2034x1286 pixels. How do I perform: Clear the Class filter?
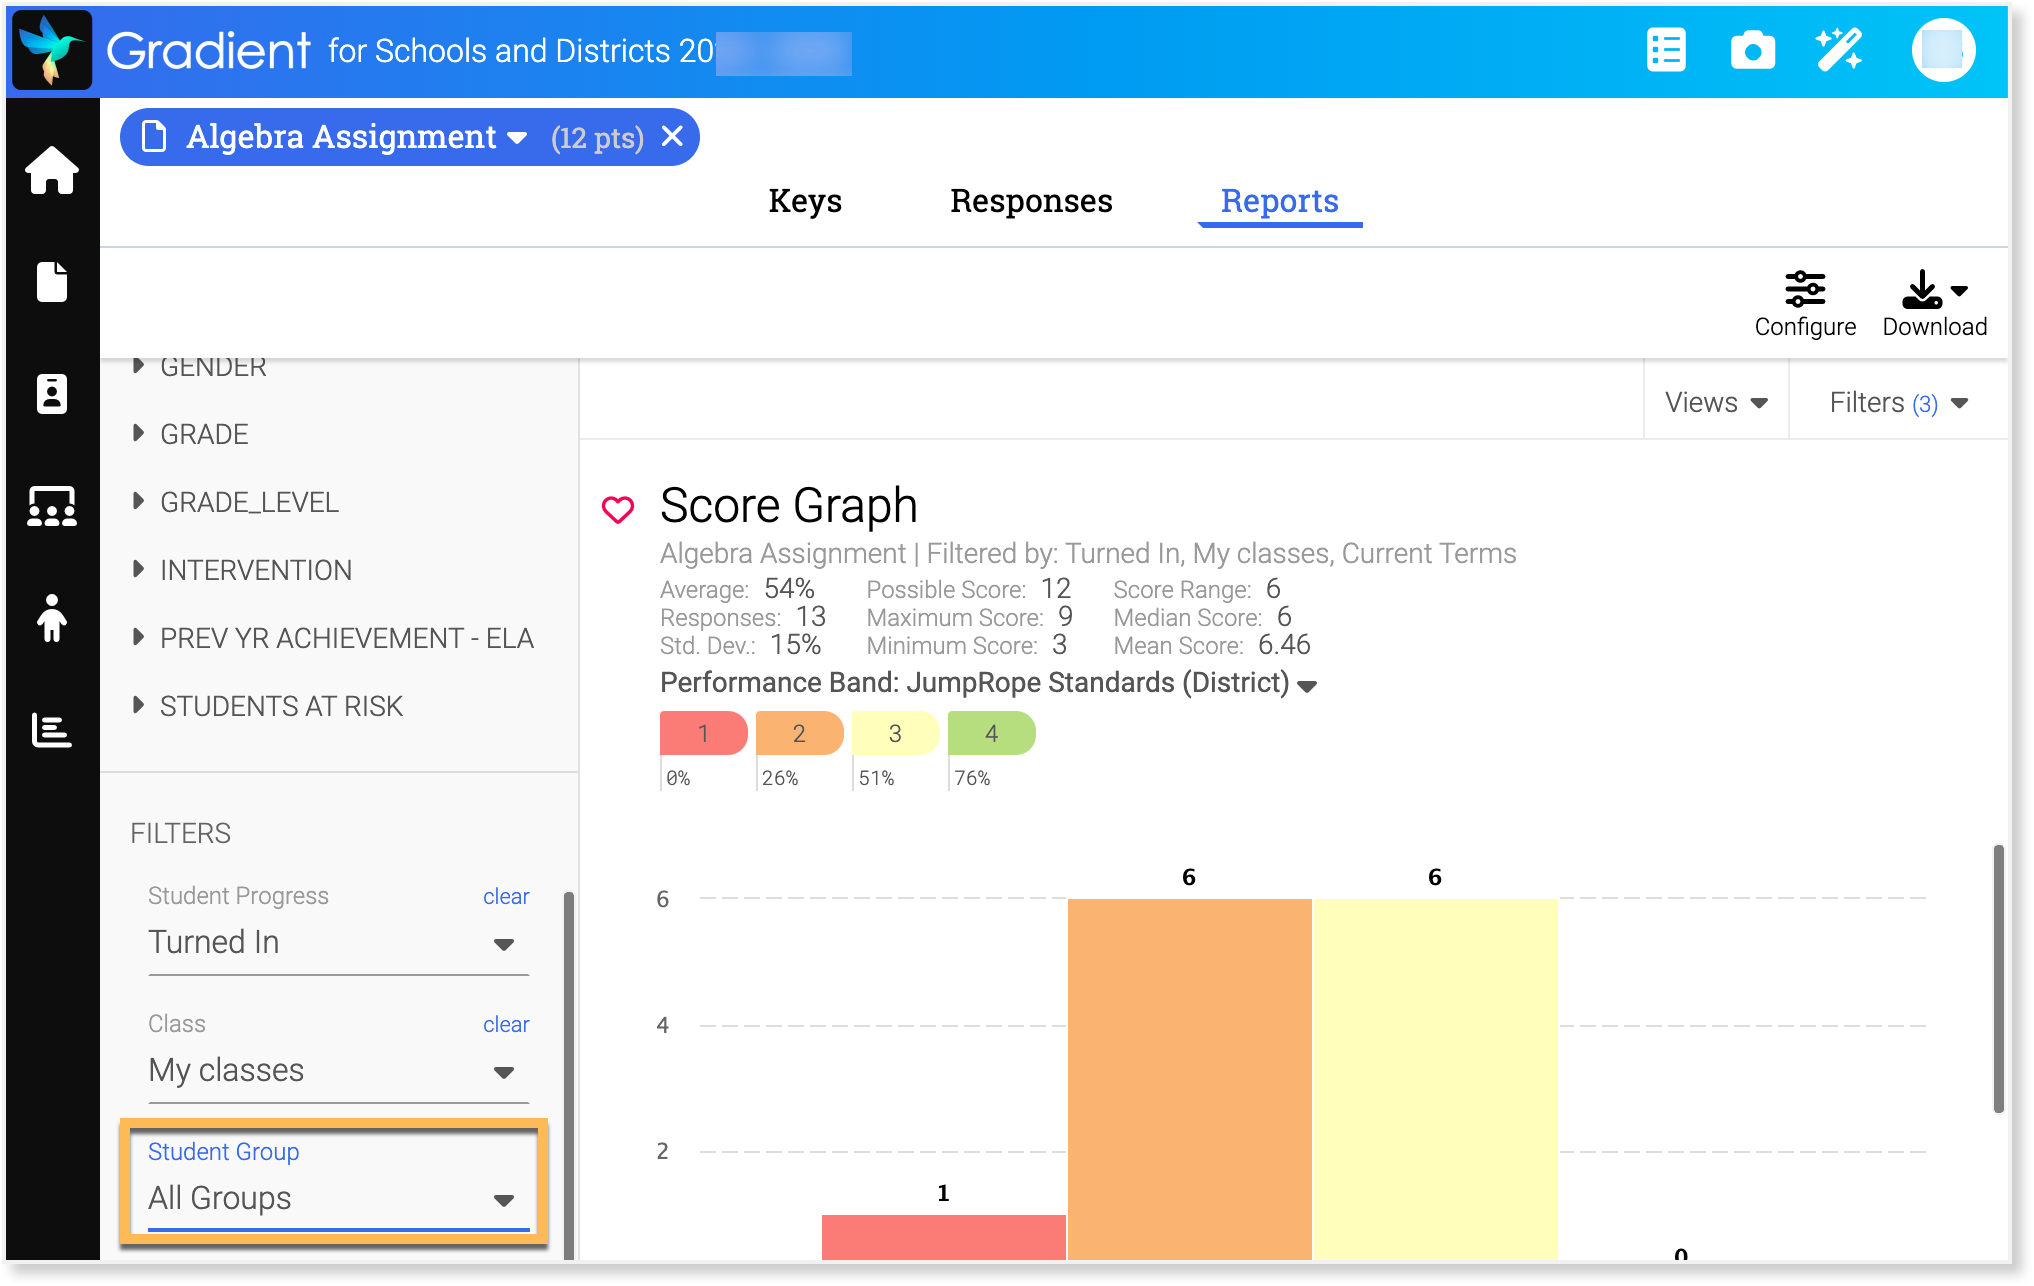click(506, 1024)
